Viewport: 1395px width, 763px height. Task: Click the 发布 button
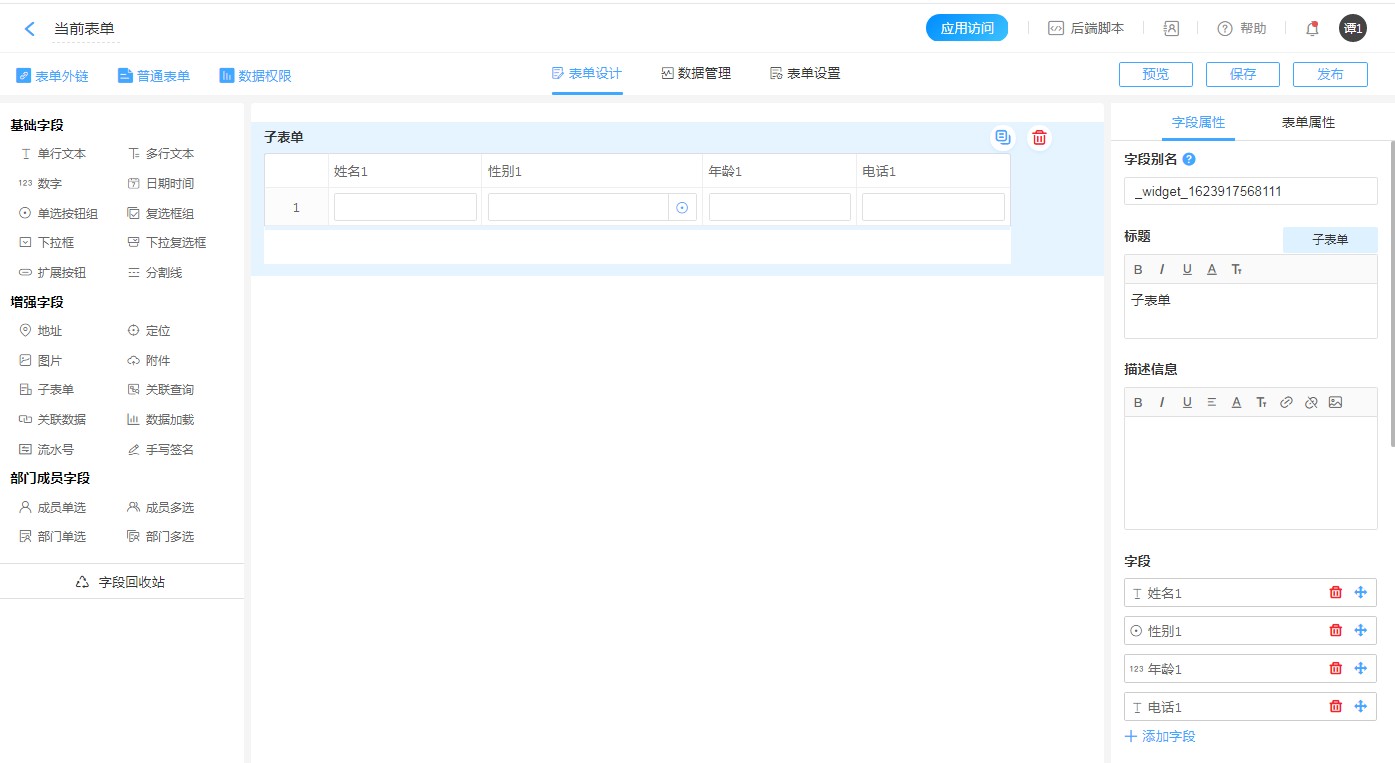coord(1329,74)
